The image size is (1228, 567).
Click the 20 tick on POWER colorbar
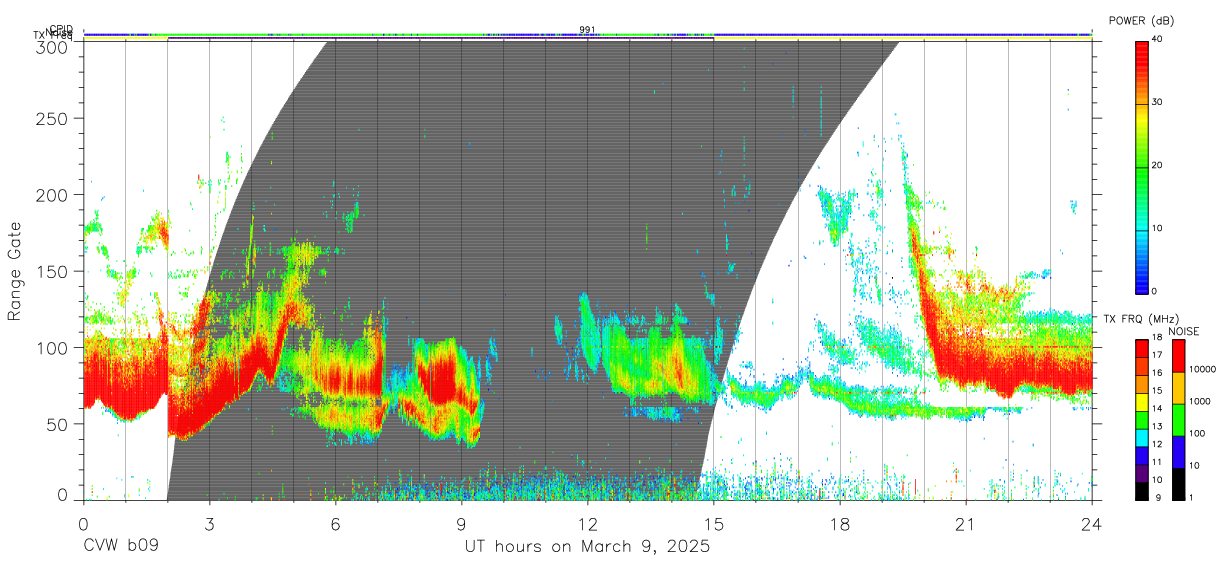click(1158, 165)
